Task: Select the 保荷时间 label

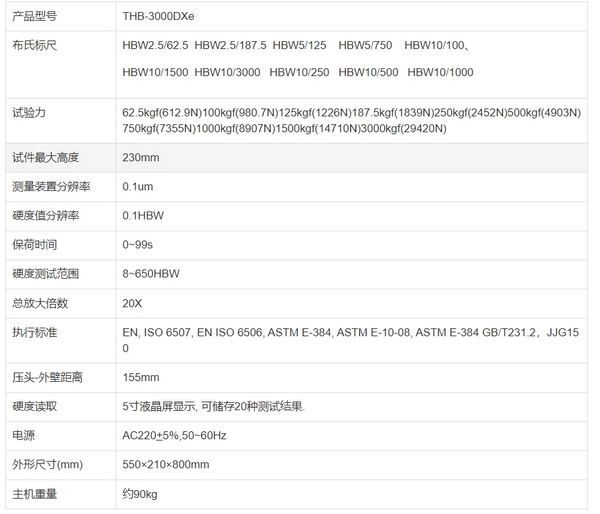Action: [34, 245]
